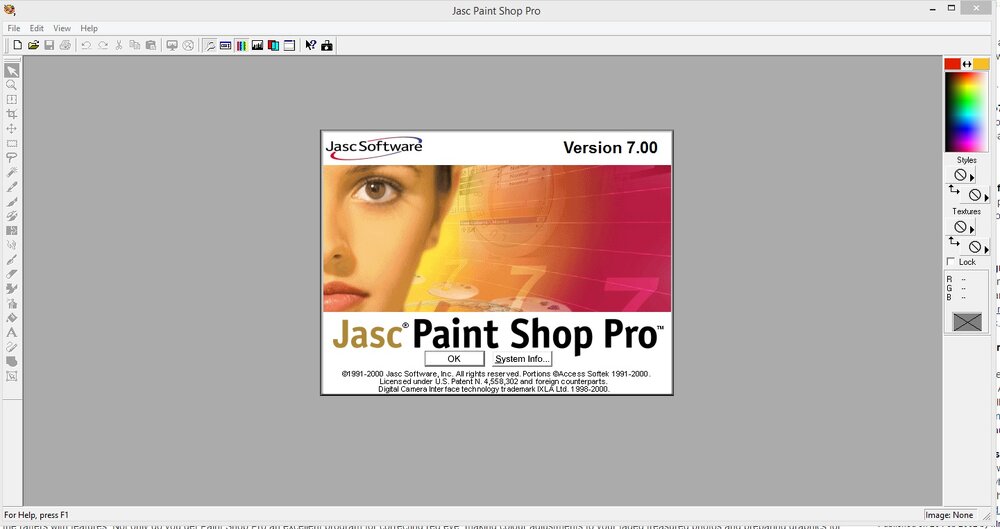Click the Full Screen Preview monitor icon
Viewport: 1000px width, 529px height.
point(172,45)
